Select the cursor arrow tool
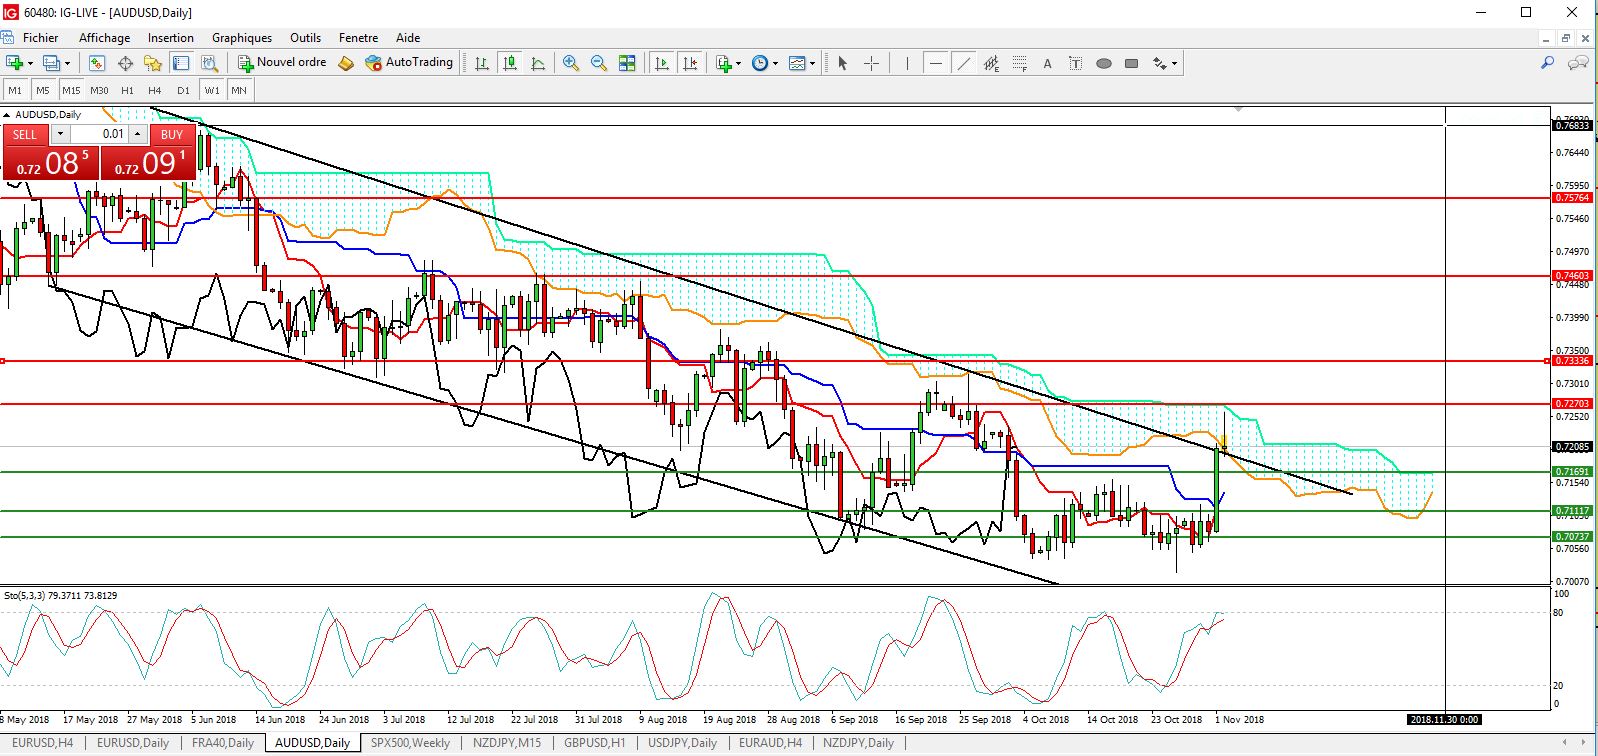 point(843,63)
